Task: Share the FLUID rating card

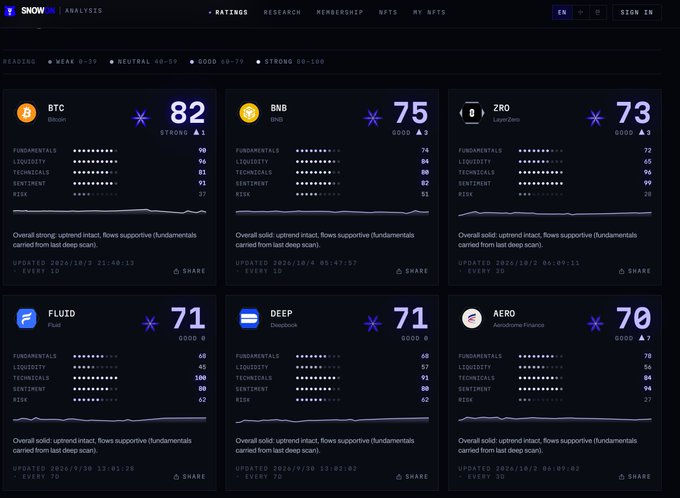Action: tap(190, 477)
